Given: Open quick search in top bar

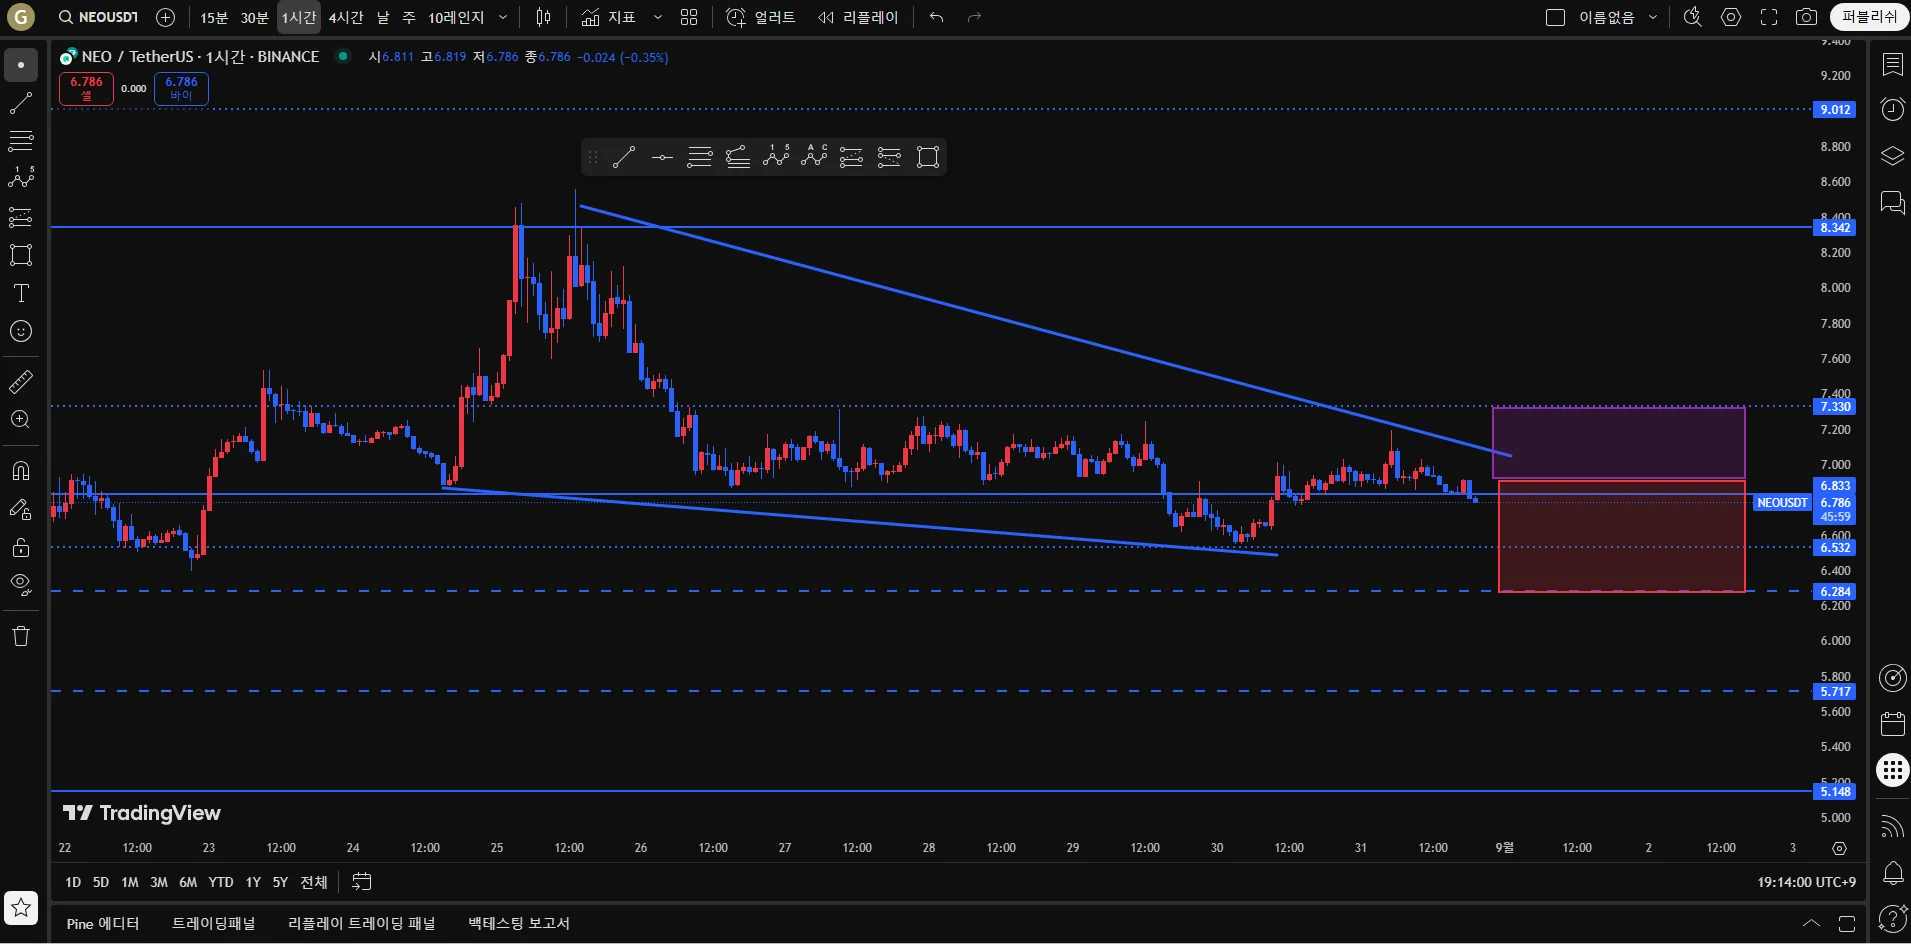Looking at the screenshot, I should (x=1693, y=17).
